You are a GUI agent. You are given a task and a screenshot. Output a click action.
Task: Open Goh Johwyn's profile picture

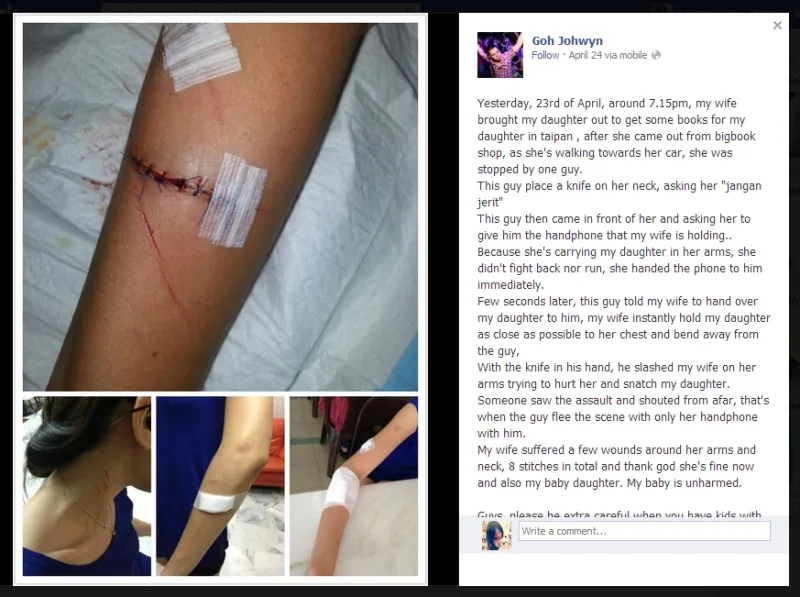point(500,55)
